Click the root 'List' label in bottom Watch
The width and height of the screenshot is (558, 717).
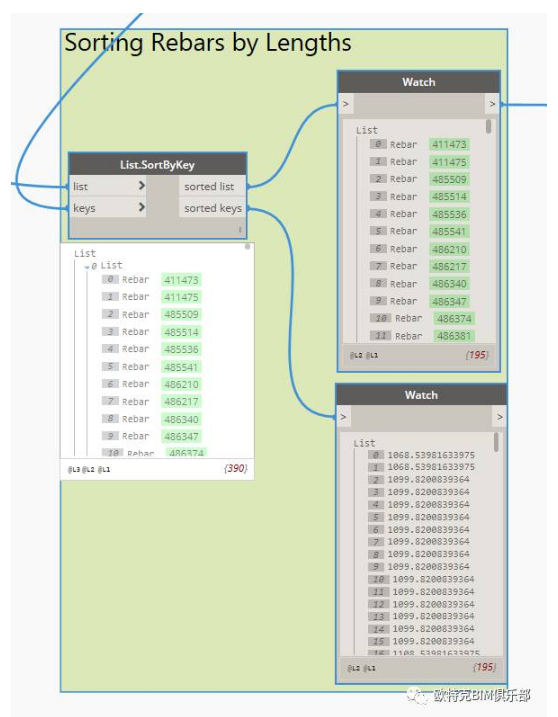coord(364,443)
